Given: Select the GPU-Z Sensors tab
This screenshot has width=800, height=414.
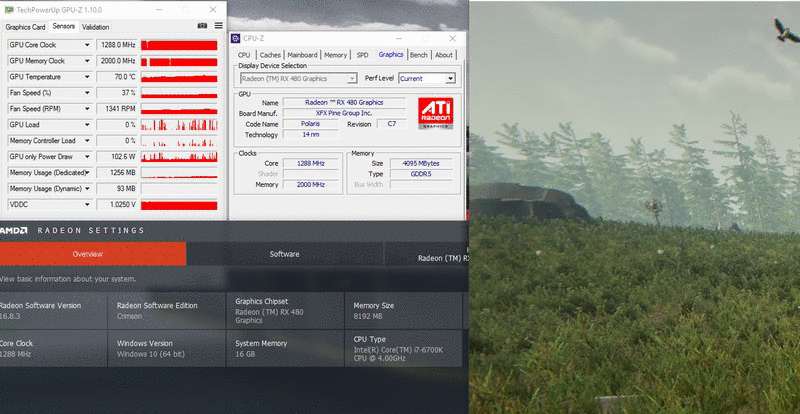Looking at the screenshot, I should pos(64,26).
